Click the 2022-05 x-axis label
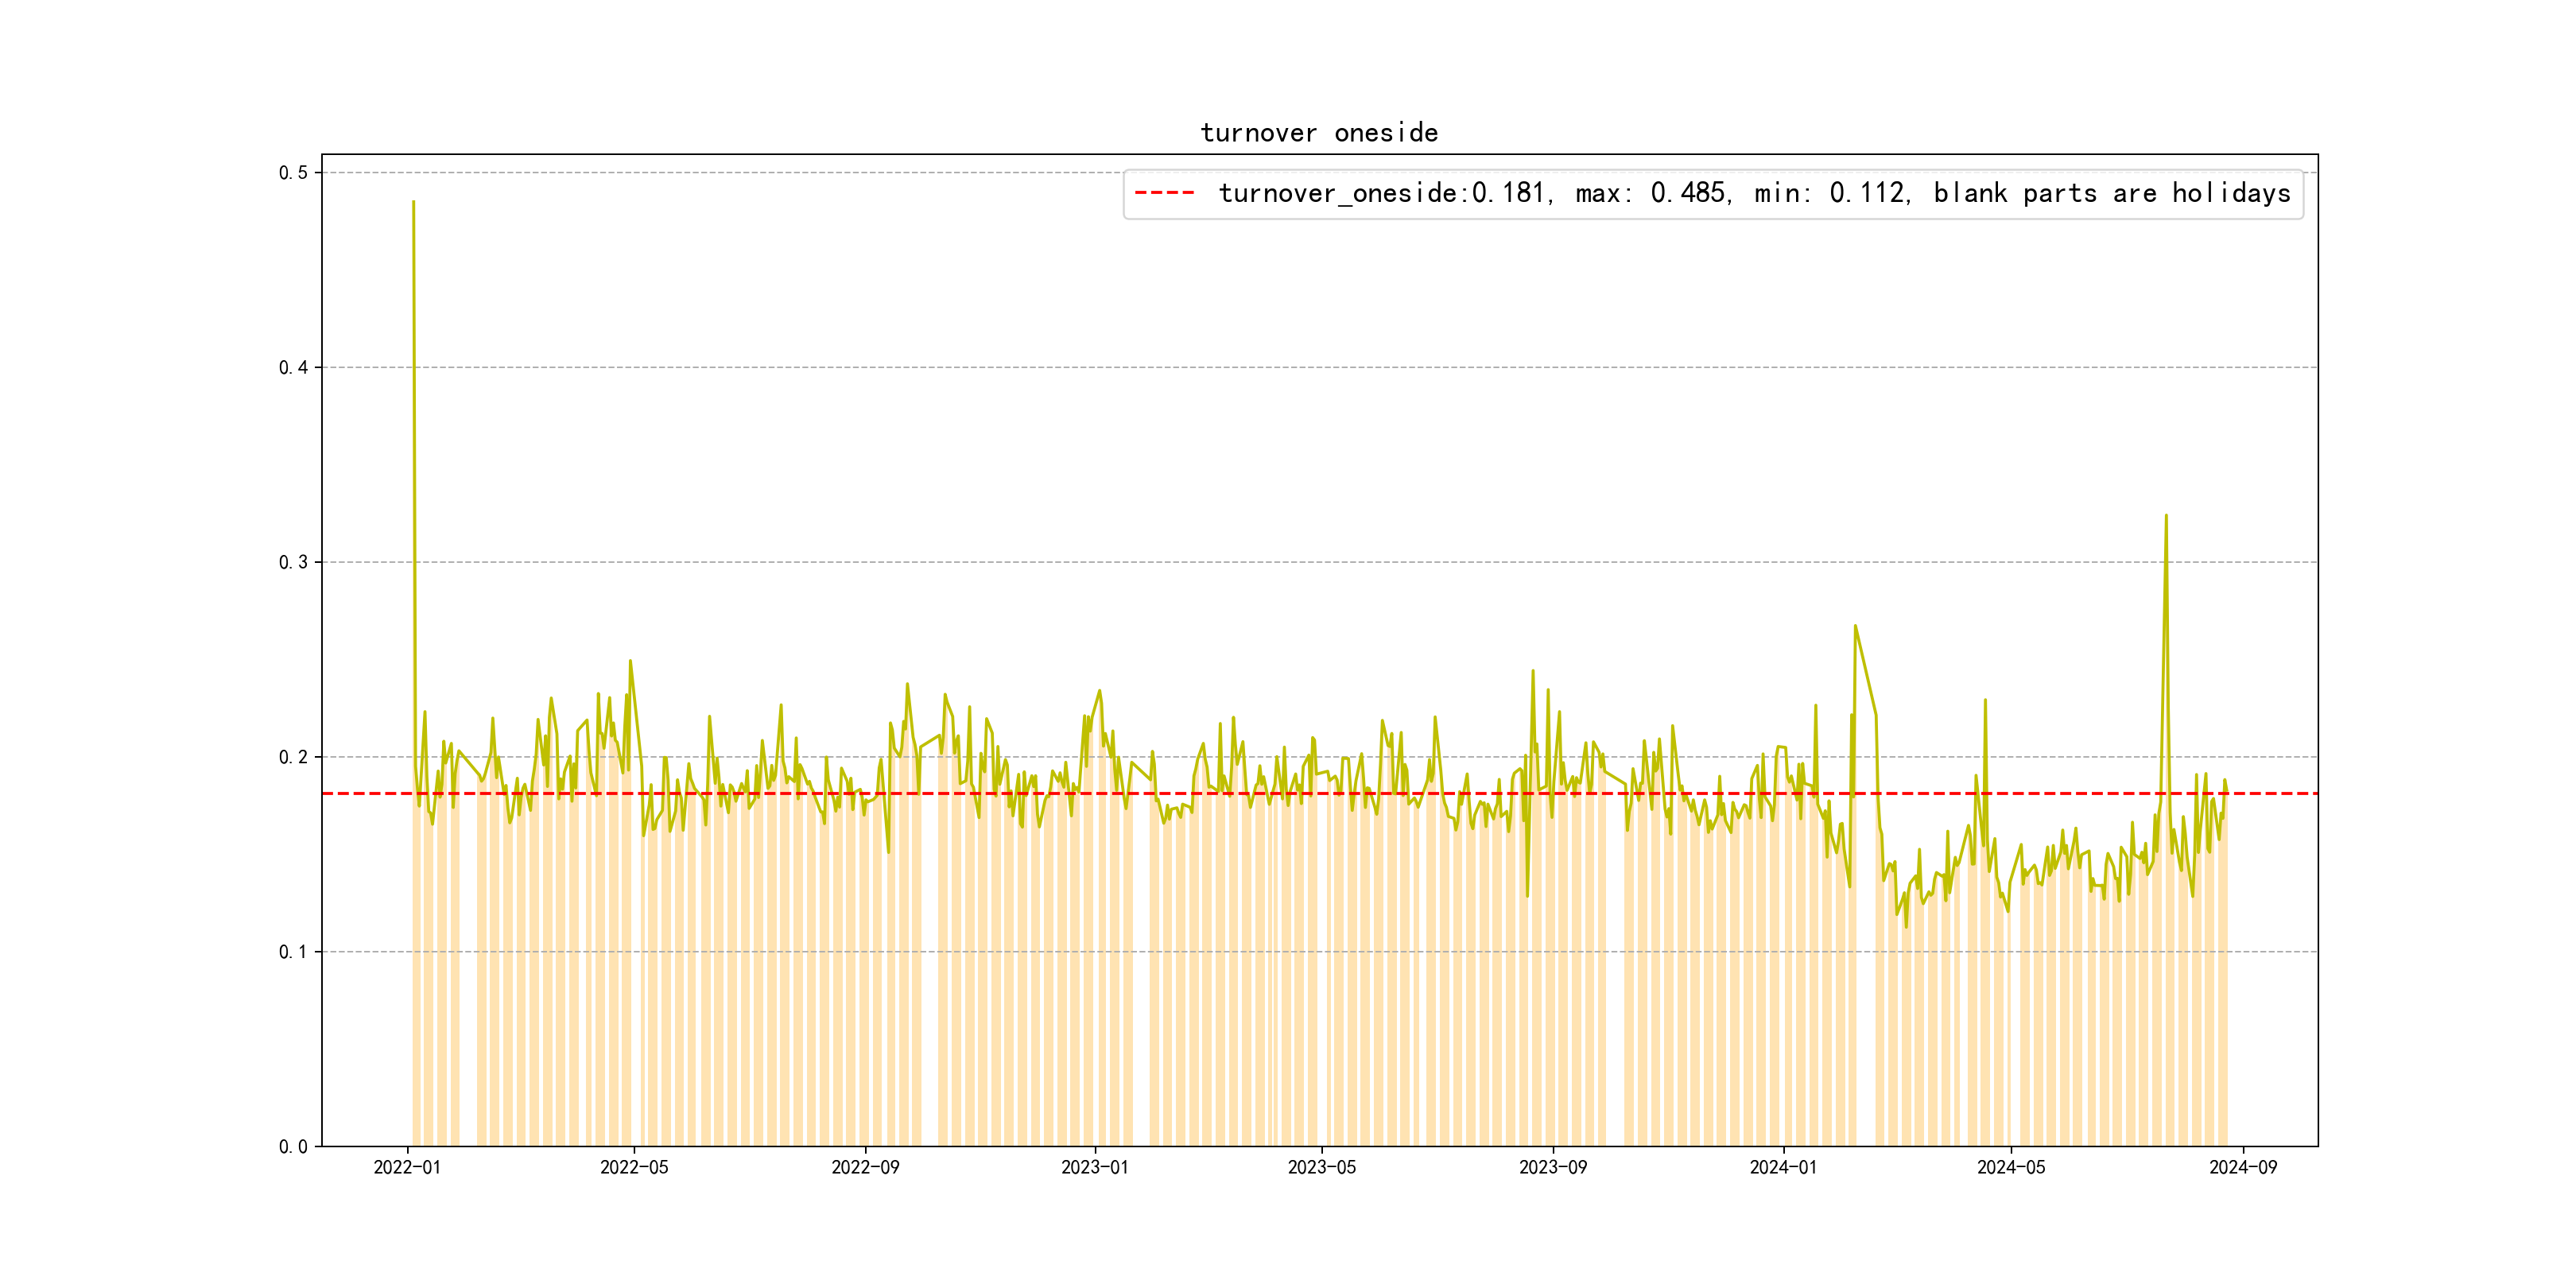The width and height of the screenshot is (2576, 1288). (634, 1168)
